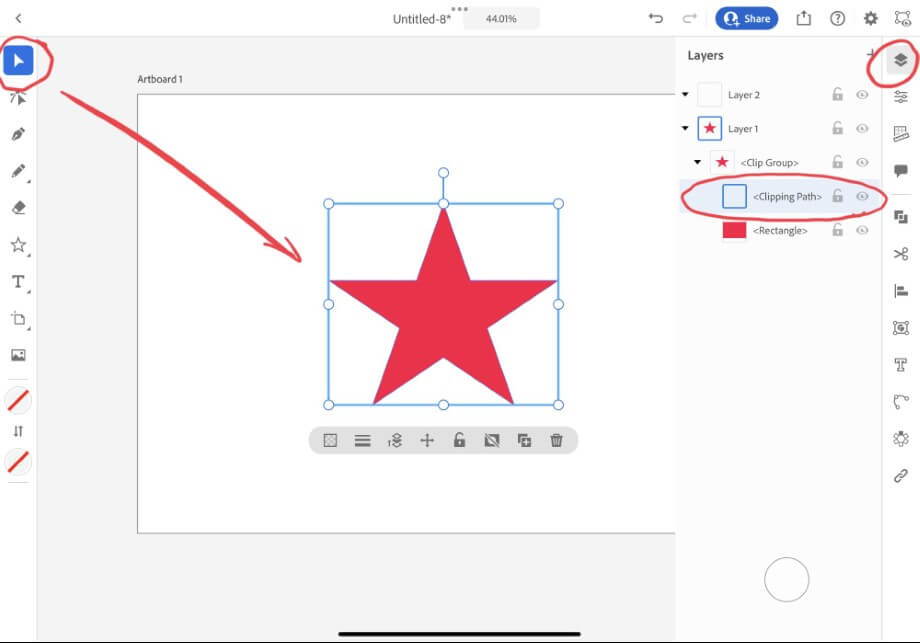Open the Object panel icon
Screen dimensions: 920x643
click(x=901, y=327)
